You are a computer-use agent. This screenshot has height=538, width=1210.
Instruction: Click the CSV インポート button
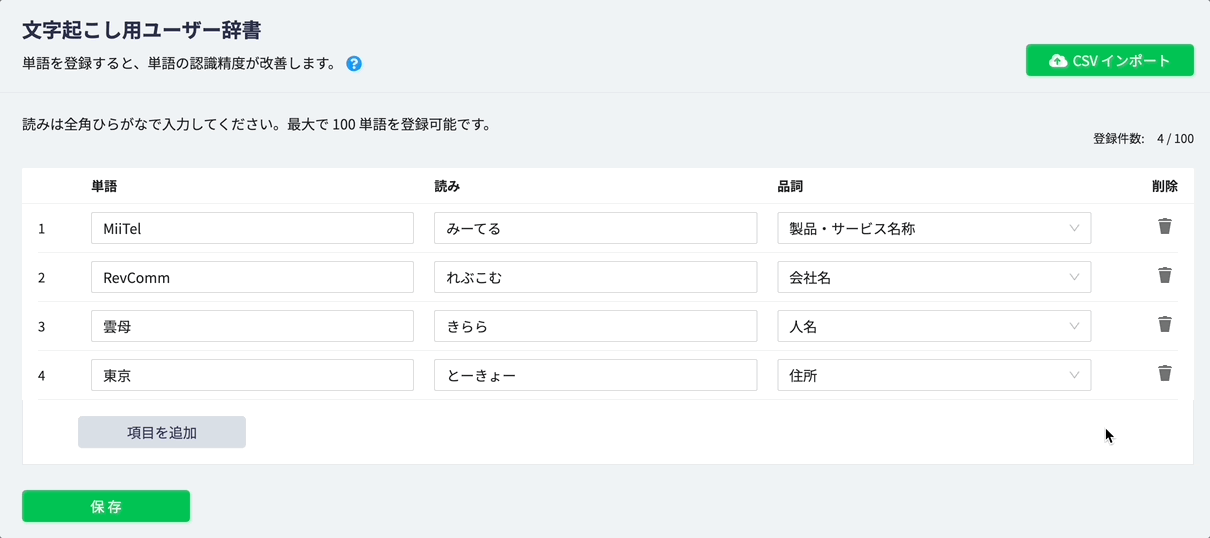point(1110,60)
